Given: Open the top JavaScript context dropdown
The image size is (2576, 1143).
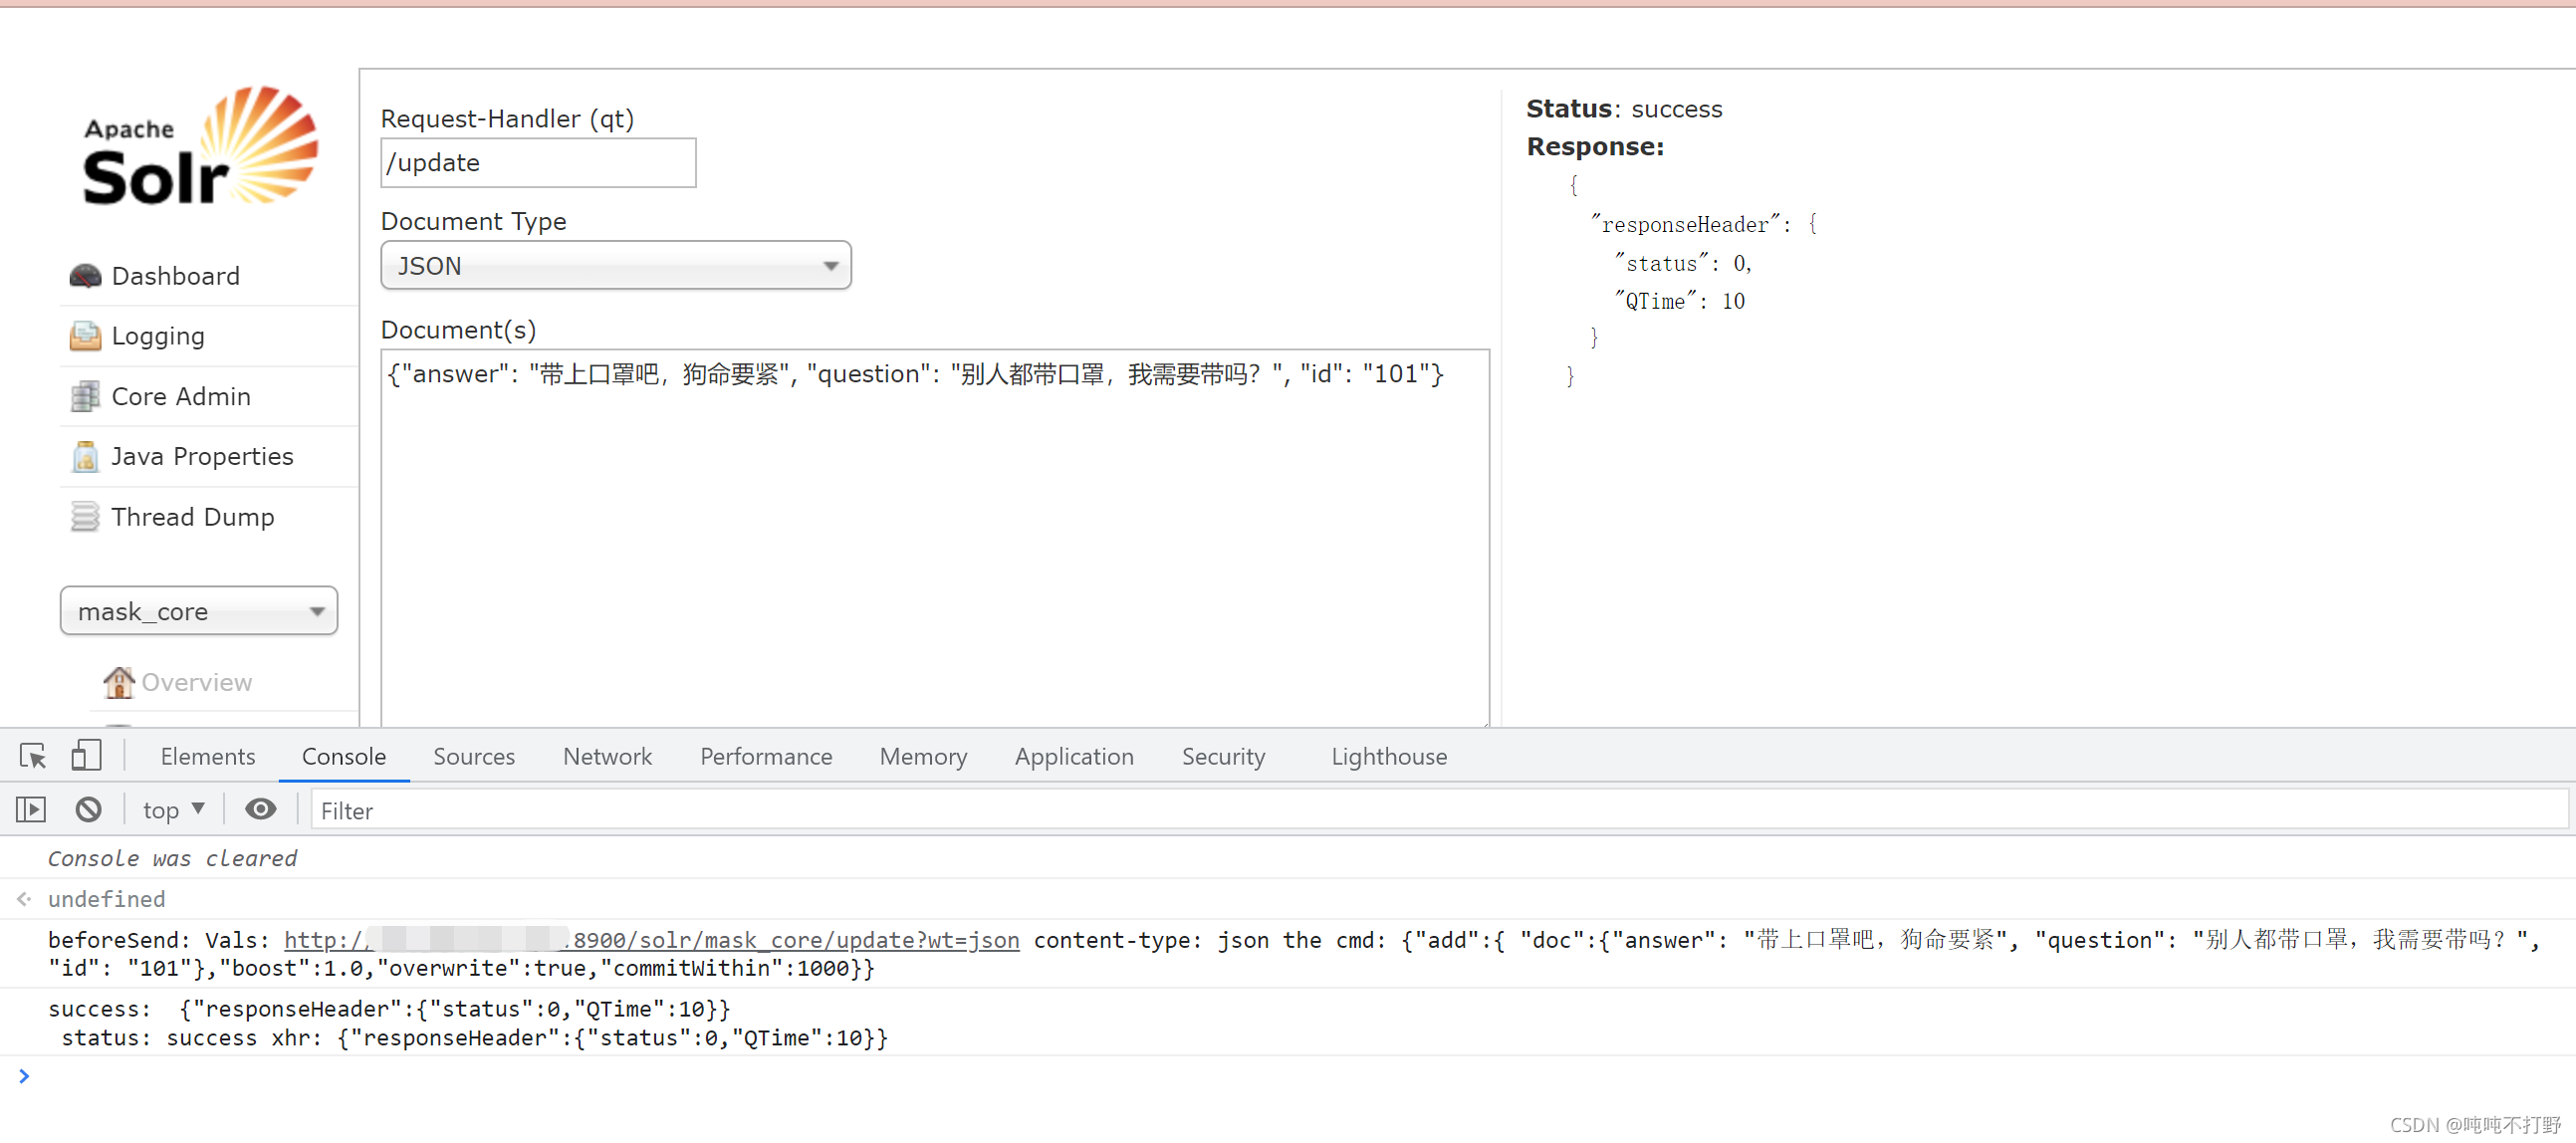Looking at the screenshot, I should point(174,810).
